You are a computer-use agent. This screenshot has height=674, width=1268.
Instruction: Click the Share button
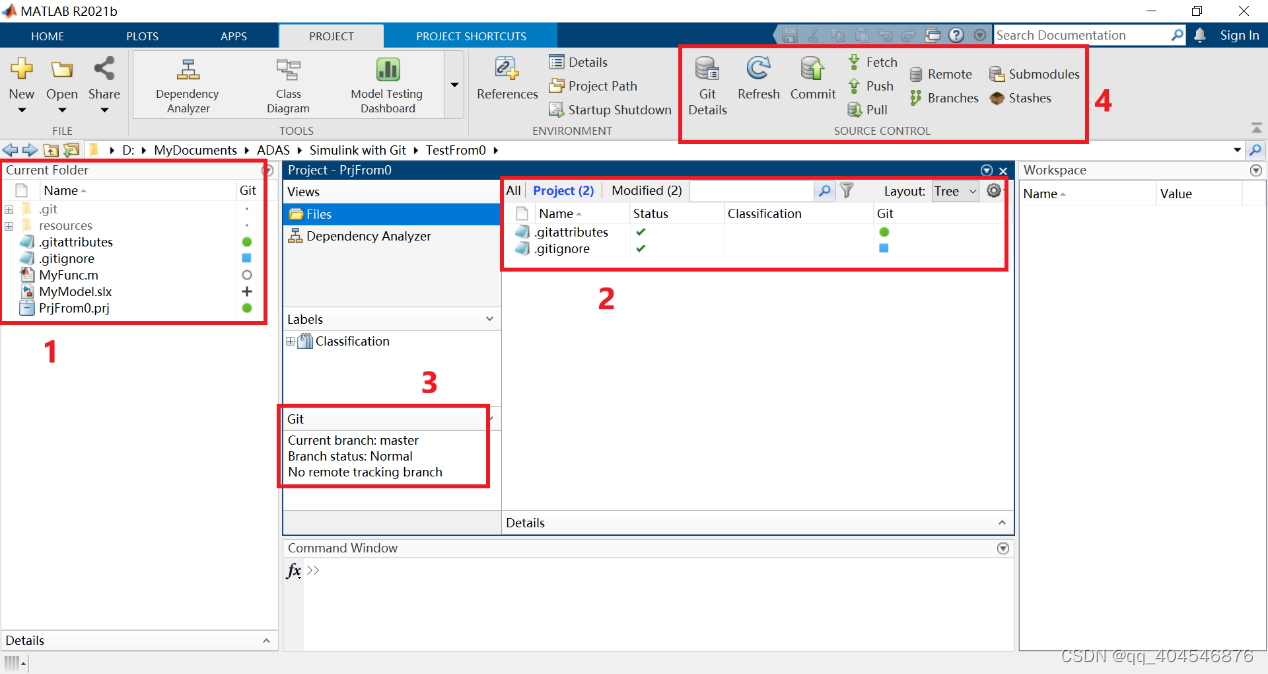coord(104,85)
